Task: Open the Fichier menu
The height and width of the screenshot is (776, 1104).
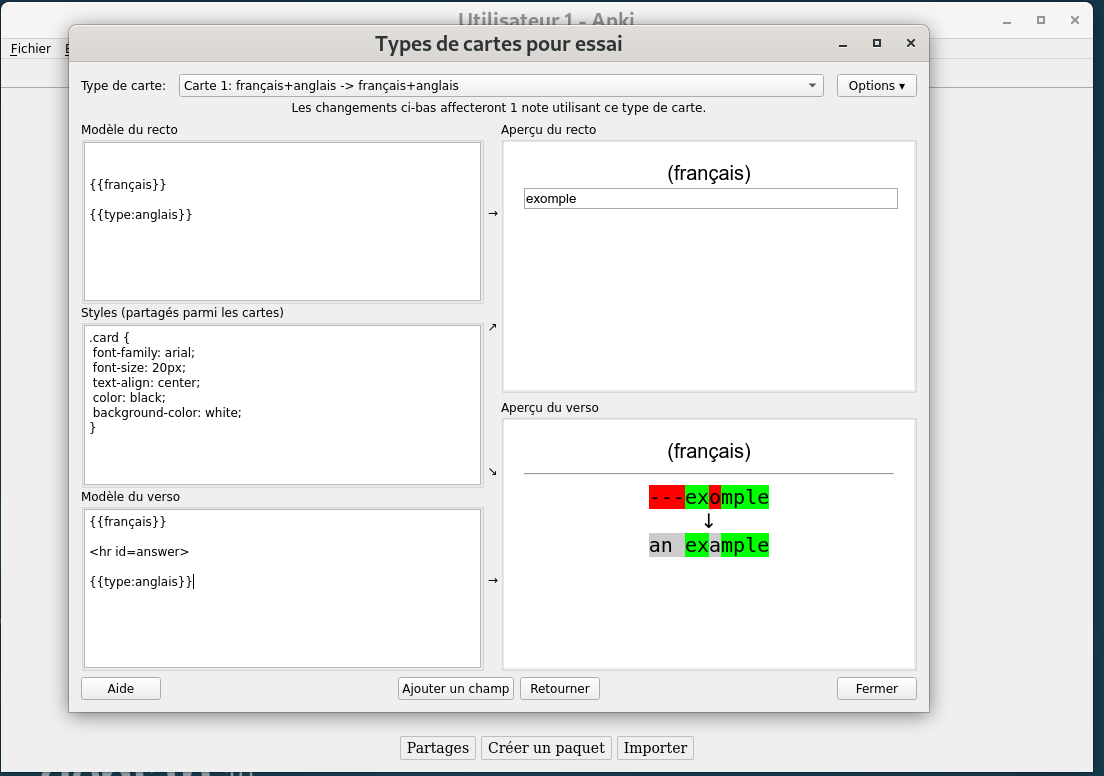Action: 31,48
